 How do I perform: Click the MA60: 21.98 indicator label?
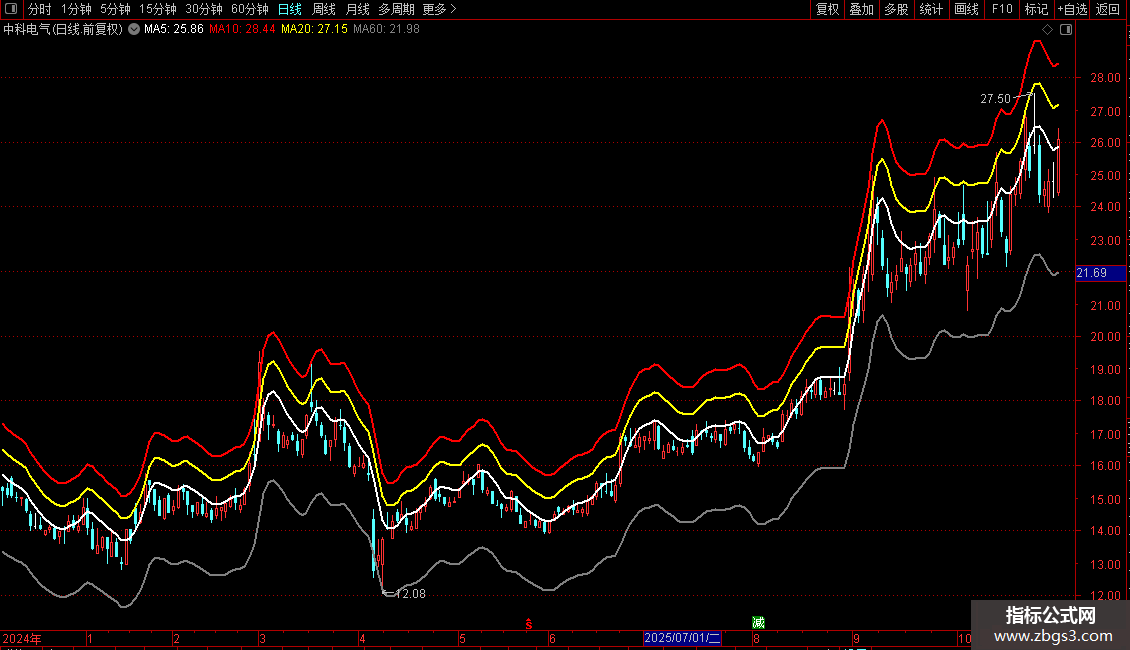click(386, 30)
